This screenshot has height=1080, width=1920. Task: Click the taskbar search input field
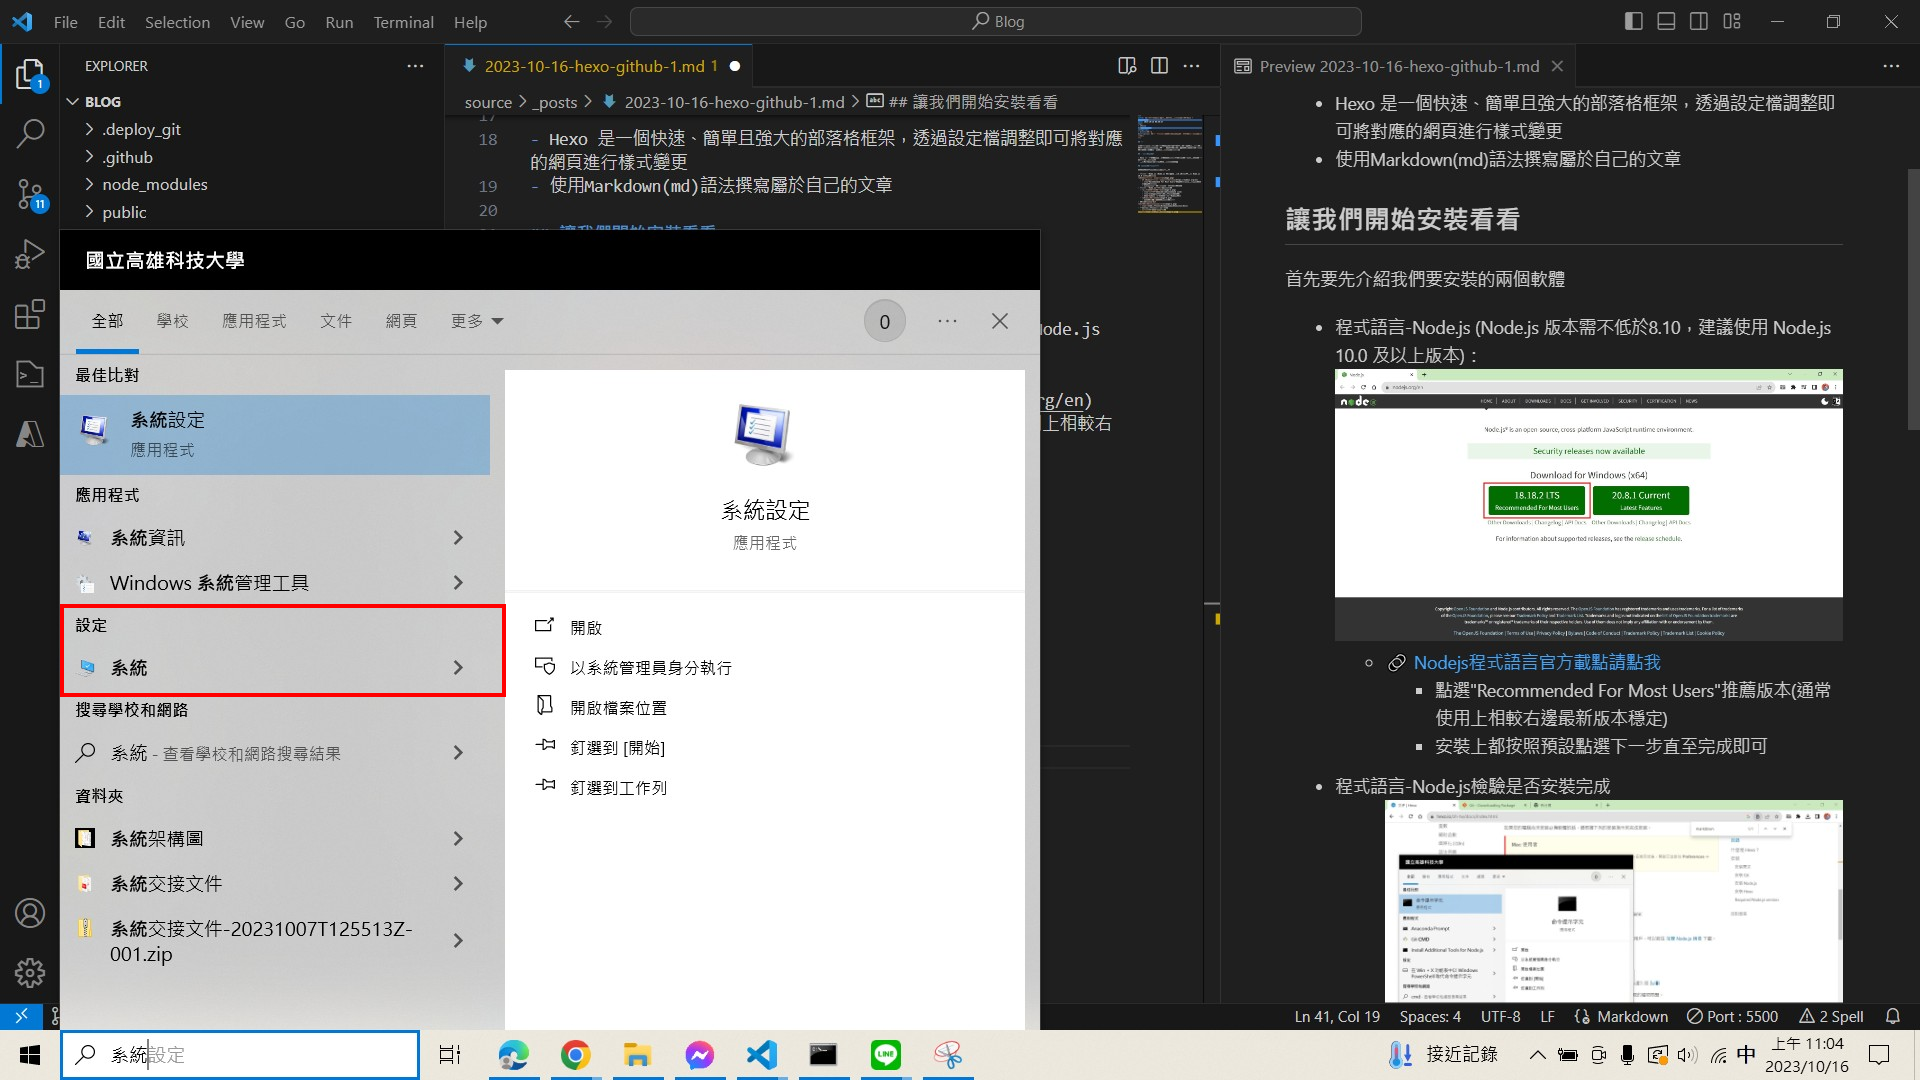click(240, 1054)
